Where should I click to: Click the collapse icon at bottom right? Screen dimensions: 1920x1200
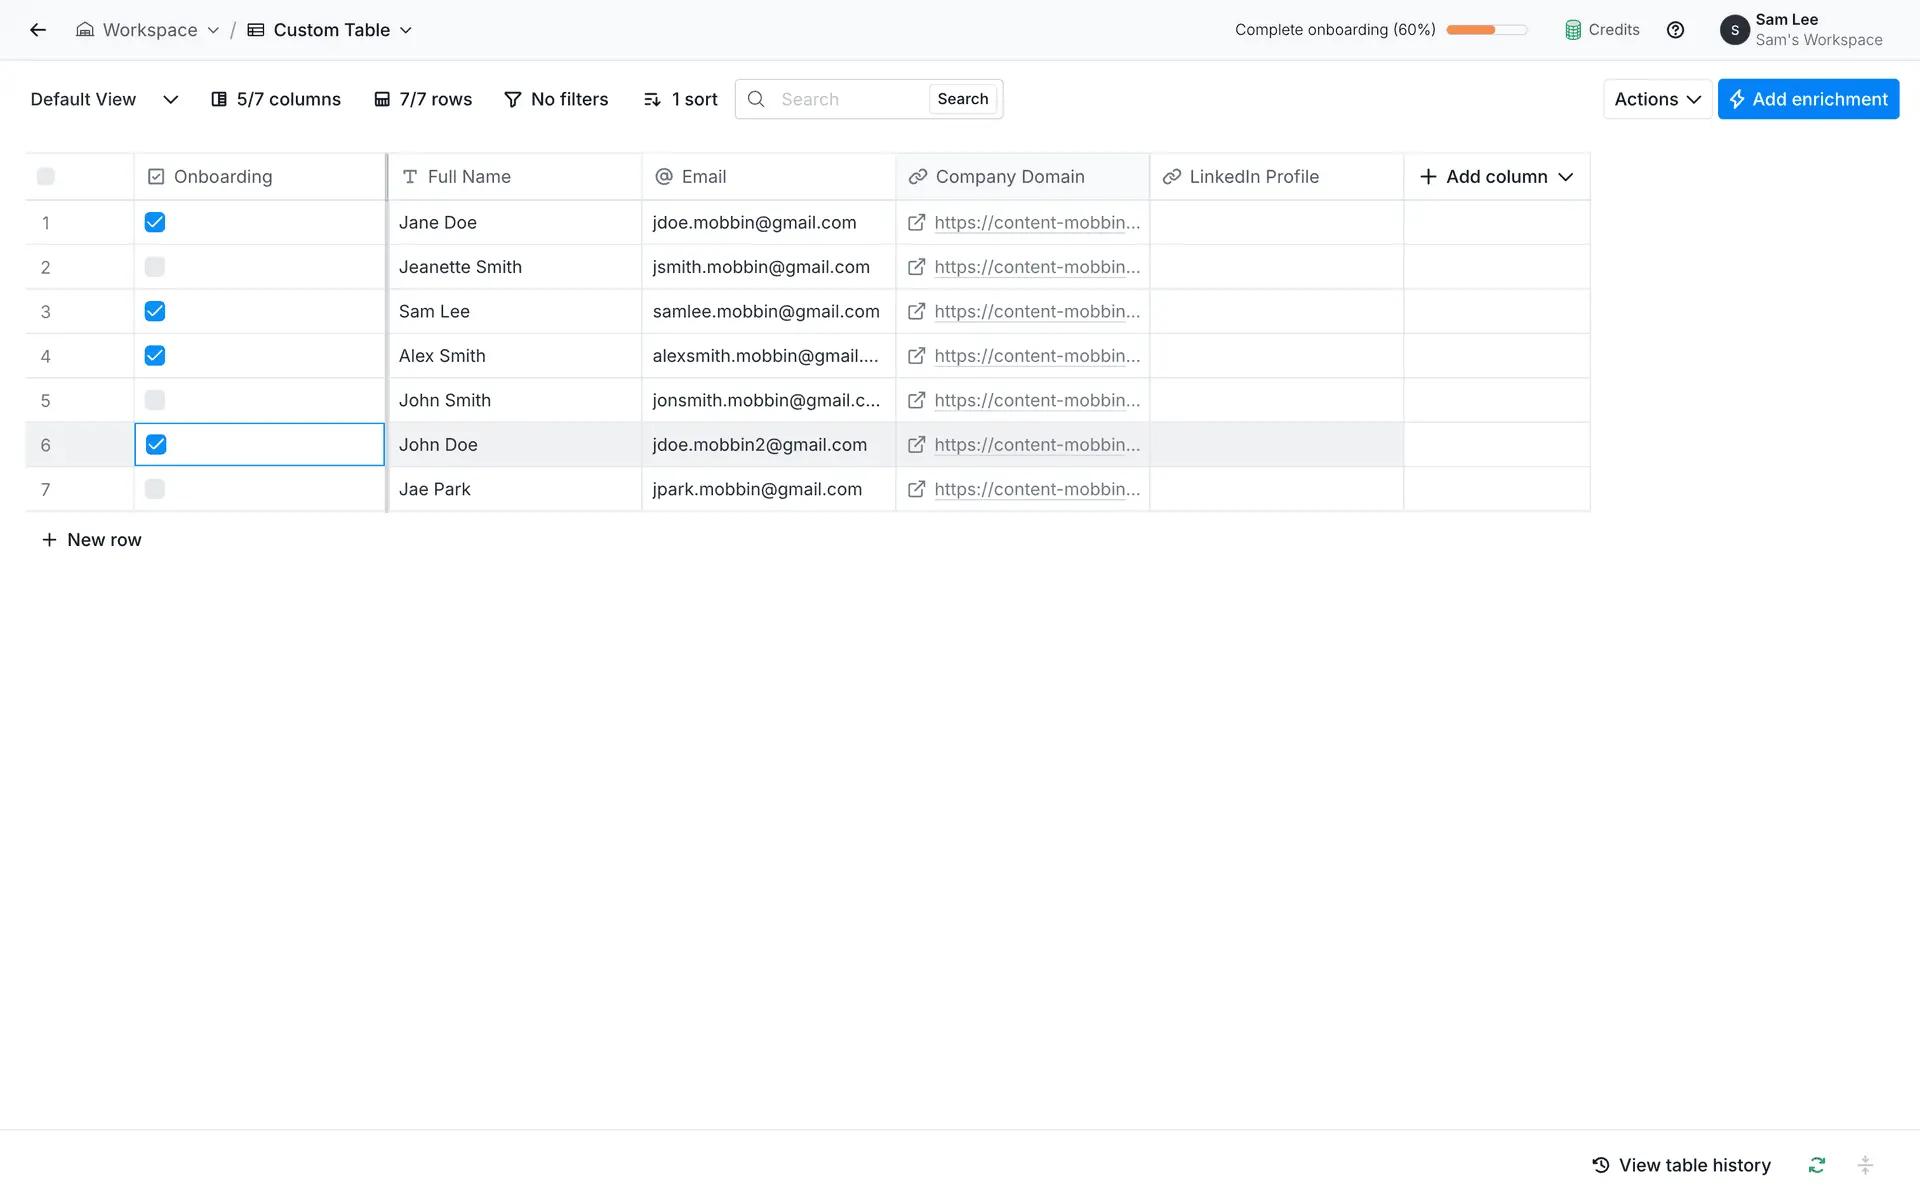(x=1865, y=1165)
